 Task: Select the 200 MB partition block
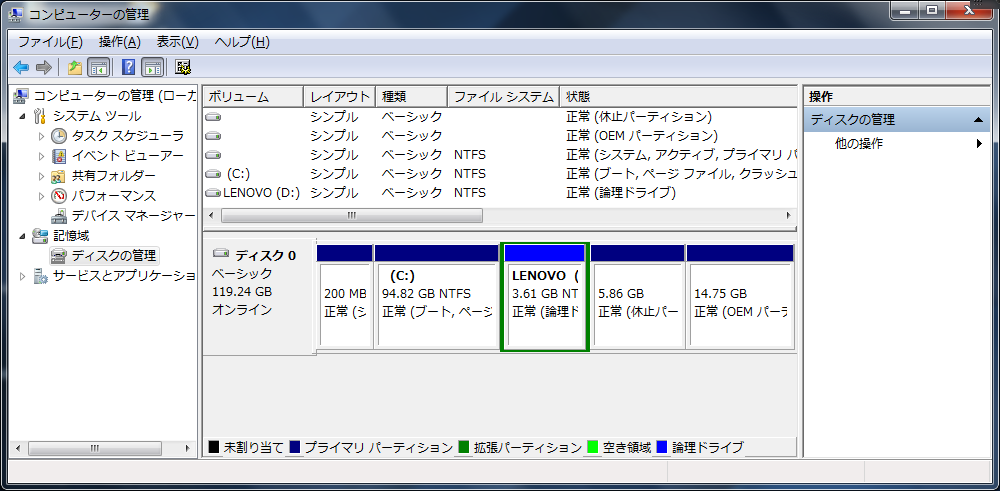(344, 297)
